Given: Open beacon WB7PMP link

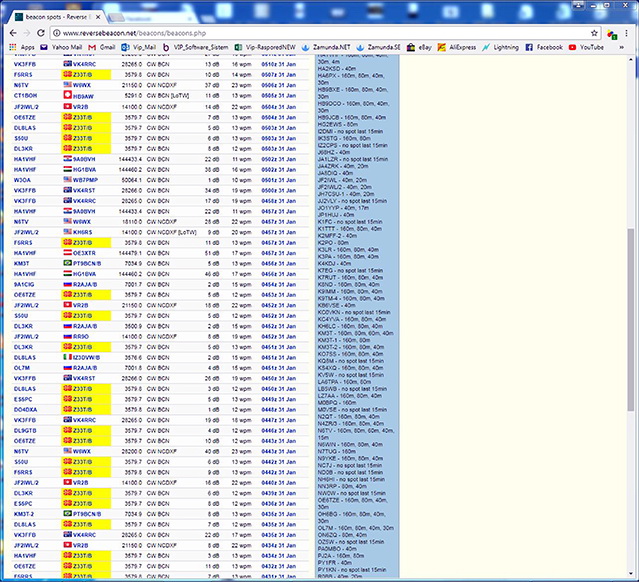Looking at the screenshot, I should 85,180.
